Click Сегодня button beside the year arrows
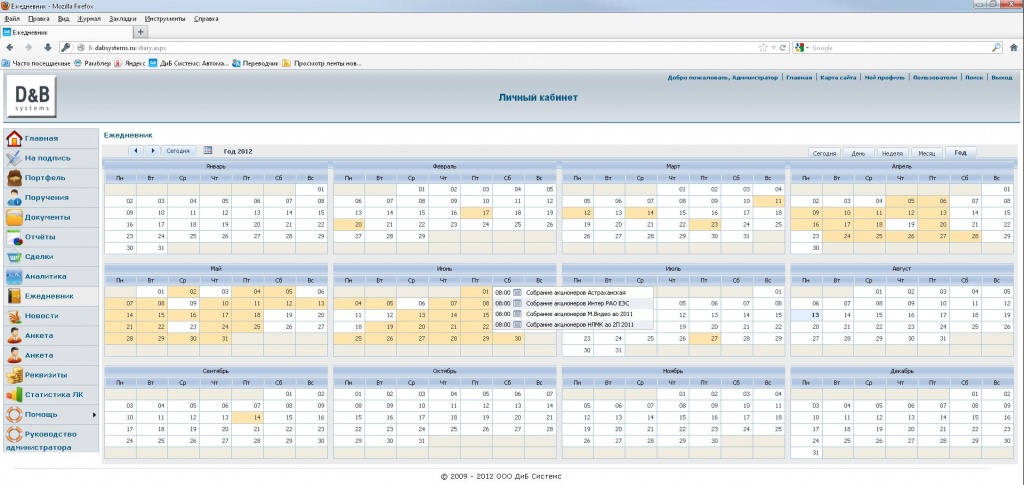 click(x=178, y=151)
